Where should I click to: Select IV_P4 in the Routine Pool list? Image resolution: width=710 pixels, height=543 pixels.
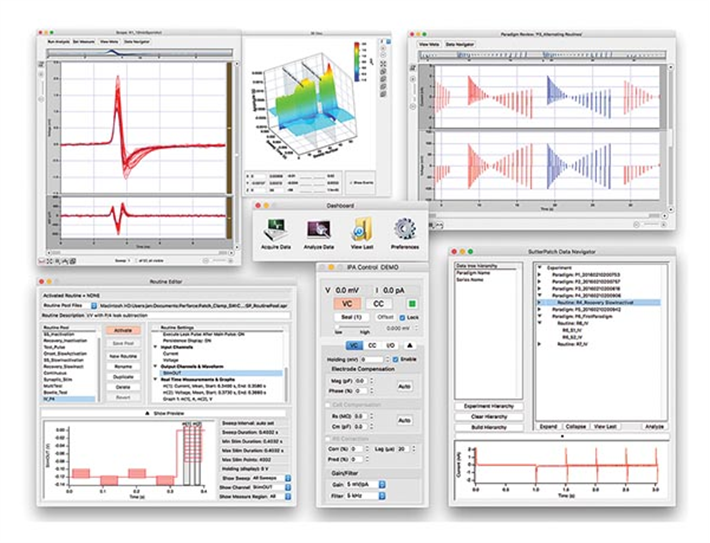(69, 399)
